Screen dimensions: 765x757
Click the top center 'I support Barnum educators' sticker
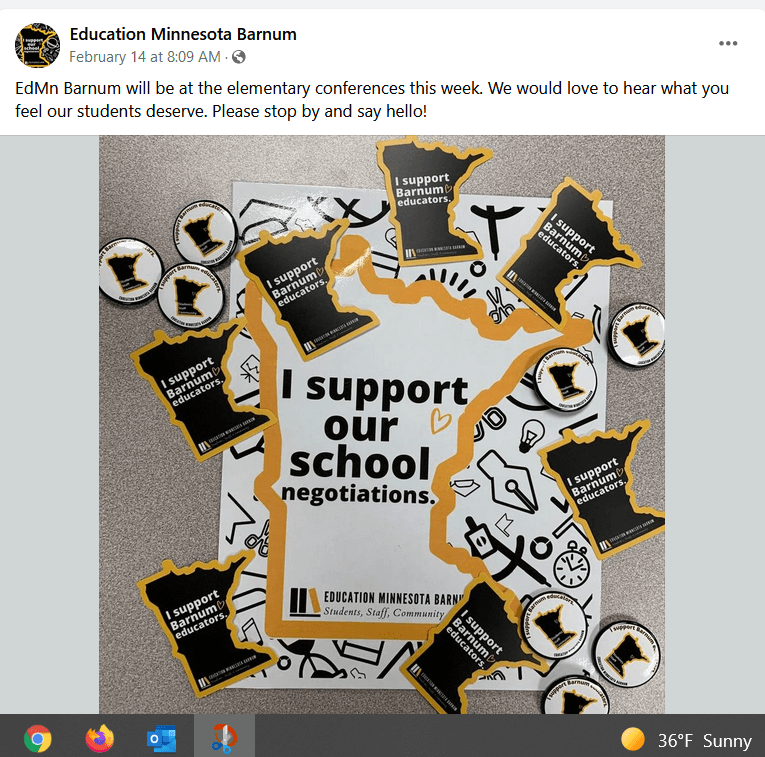429,200
